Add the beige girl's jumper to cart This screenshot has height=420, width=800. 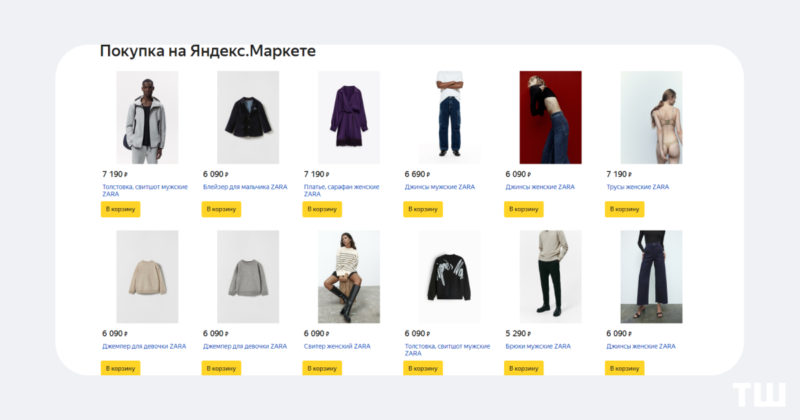point(120,368)
